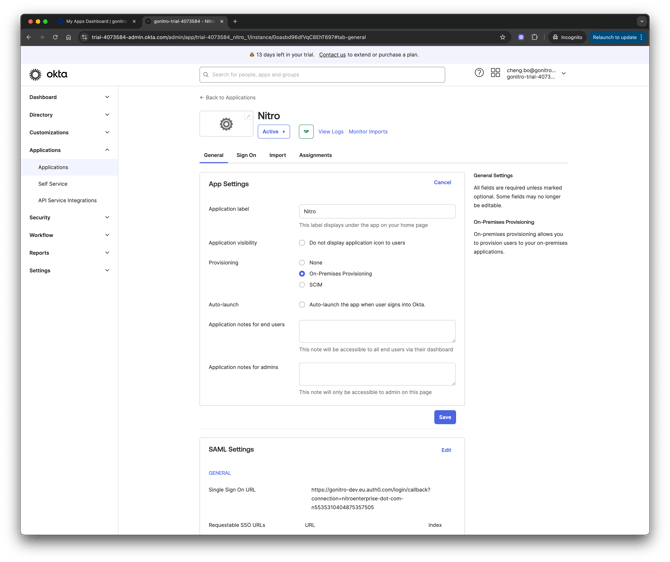Go to browser home page
The width and height of the screenshot is (670, 562).
[68, 37]
